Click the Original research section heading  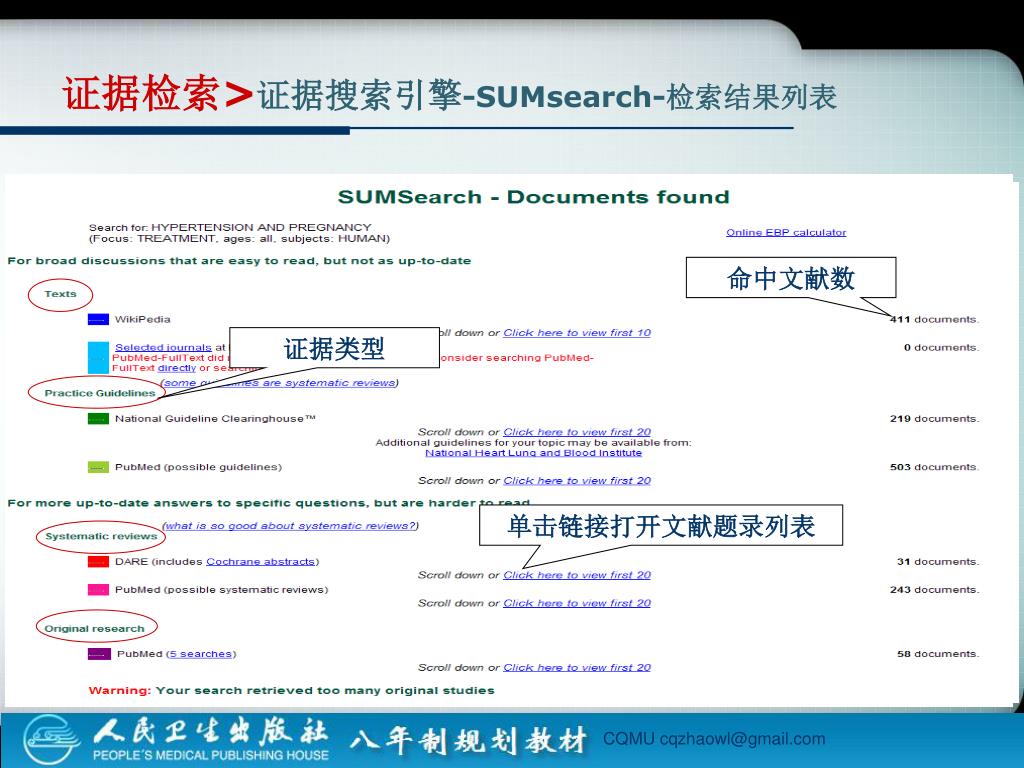point(94,629)
